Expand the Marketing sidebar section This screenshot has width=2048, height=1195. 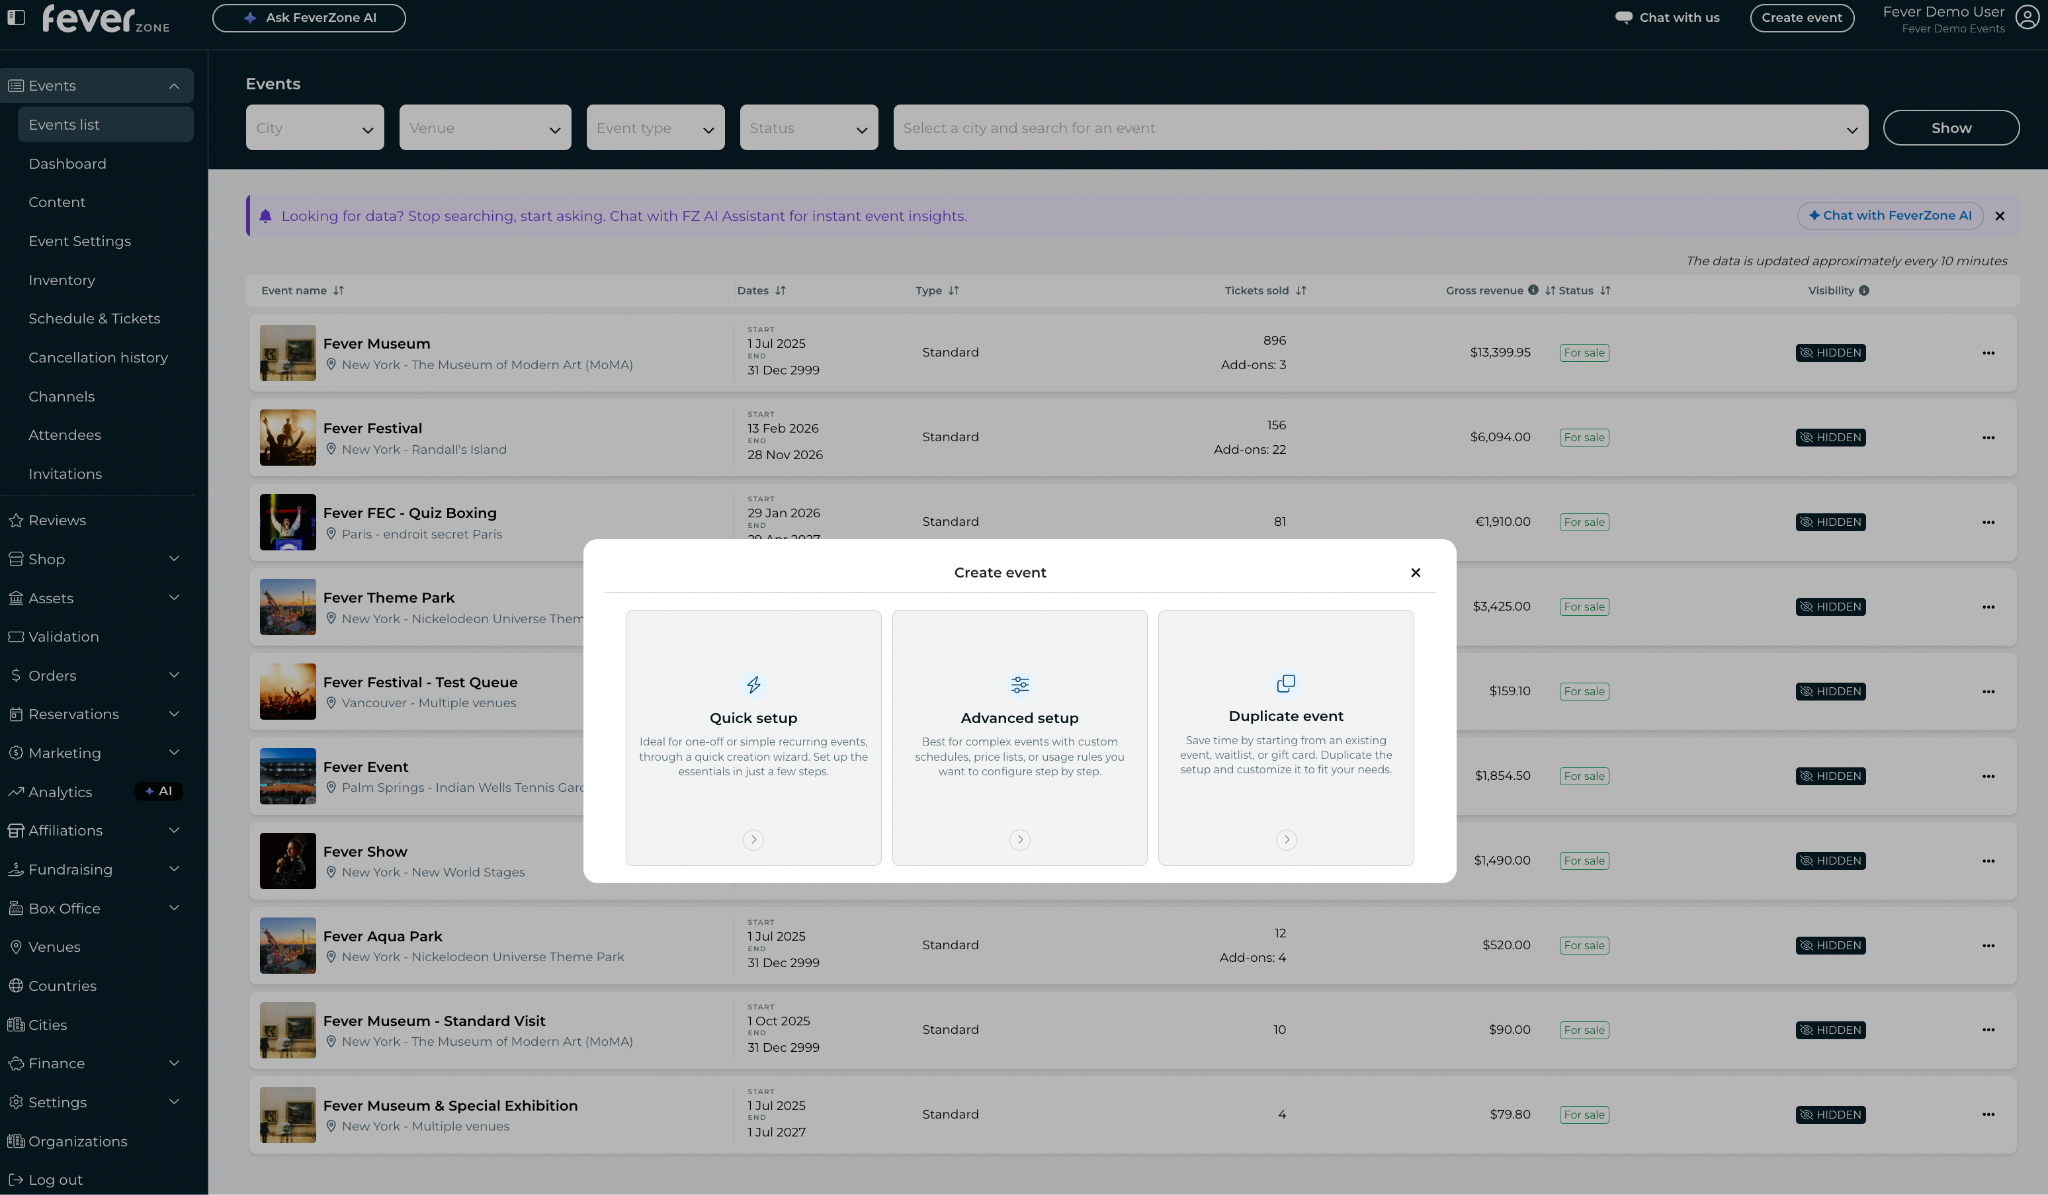click(174, 753)
